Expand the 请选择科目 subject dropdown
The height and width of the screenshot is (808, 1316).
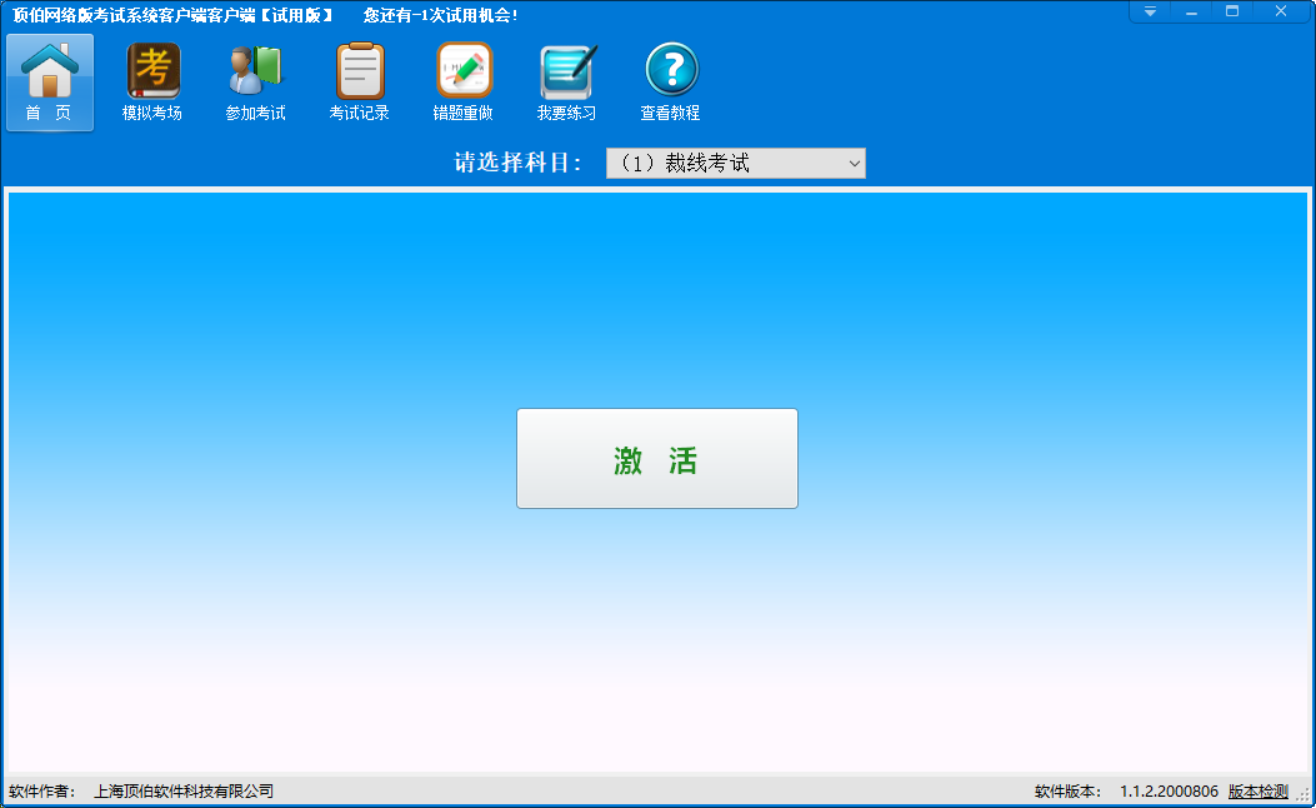click(x=735, y=163)
